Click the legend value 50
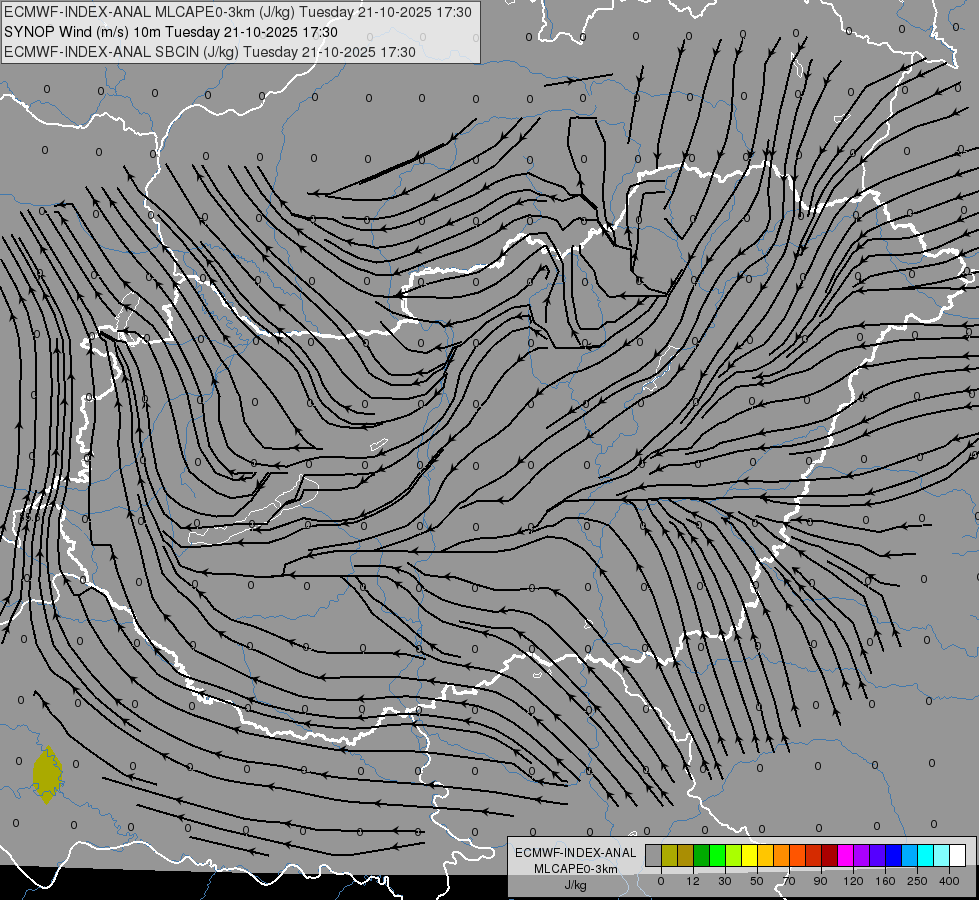Image resolution: width=979 pixels, height=900 pixels. tap(757, 881)
